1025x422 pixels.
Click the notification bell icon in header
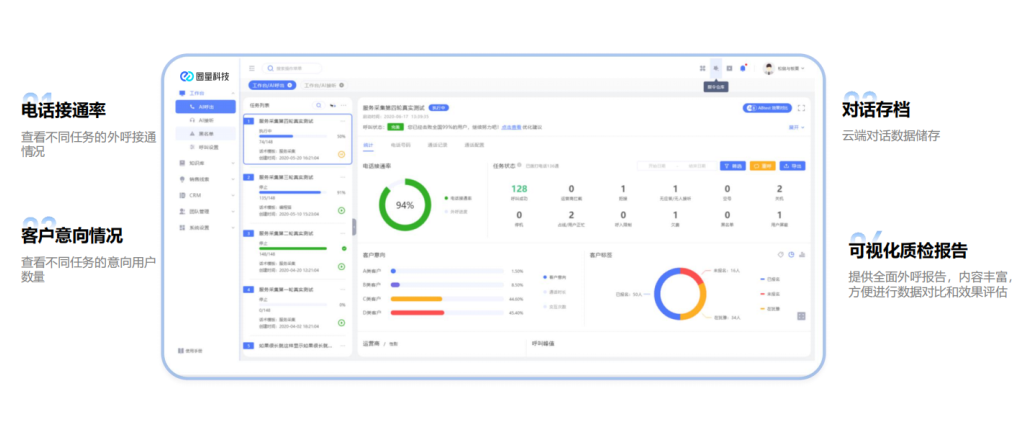coord(743,68)
